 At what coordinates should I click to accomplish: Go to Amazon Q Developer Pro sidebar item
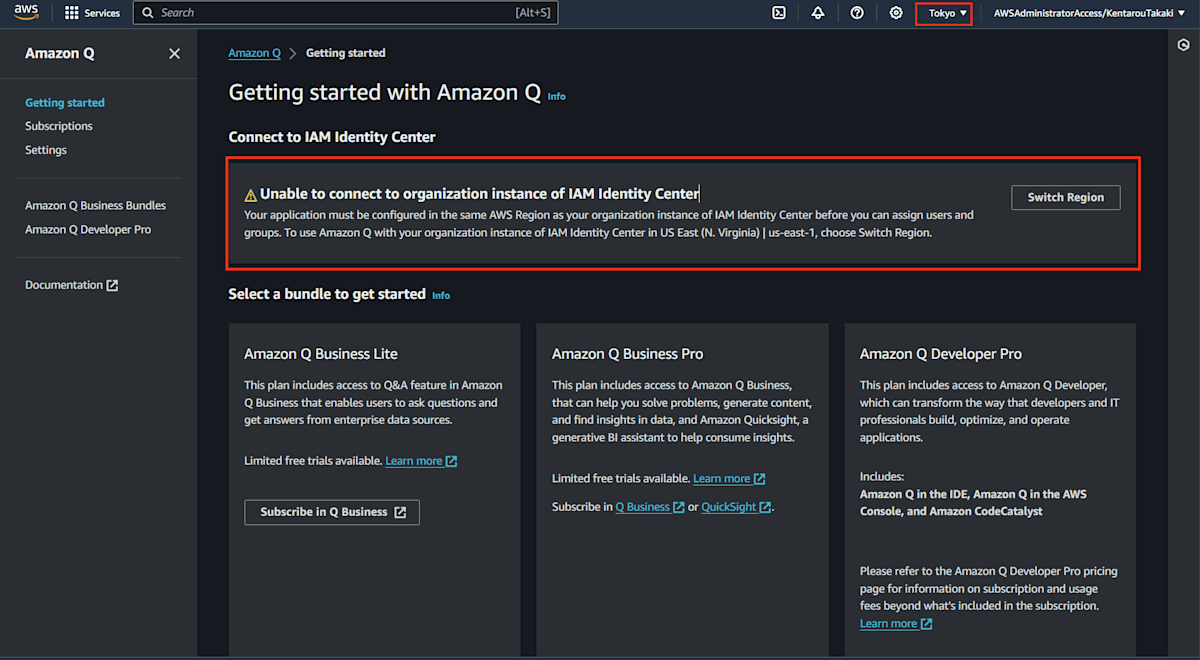[x=88, y=230]
